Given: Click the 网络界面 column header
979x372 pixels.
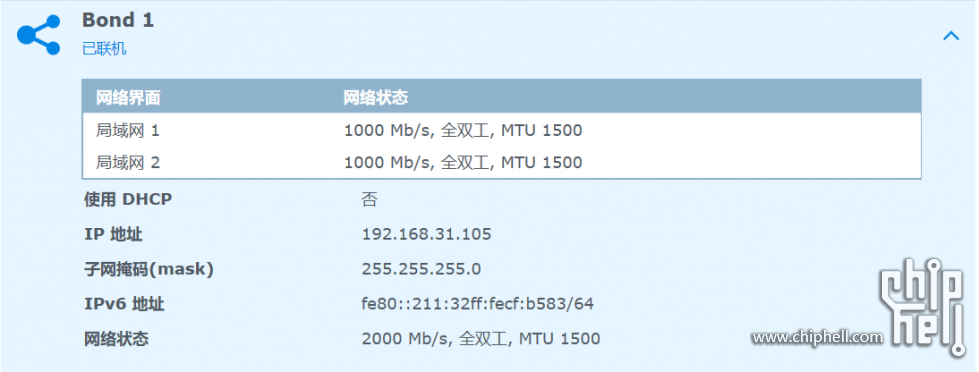Looking at the screenshot, I should [128, 97].
